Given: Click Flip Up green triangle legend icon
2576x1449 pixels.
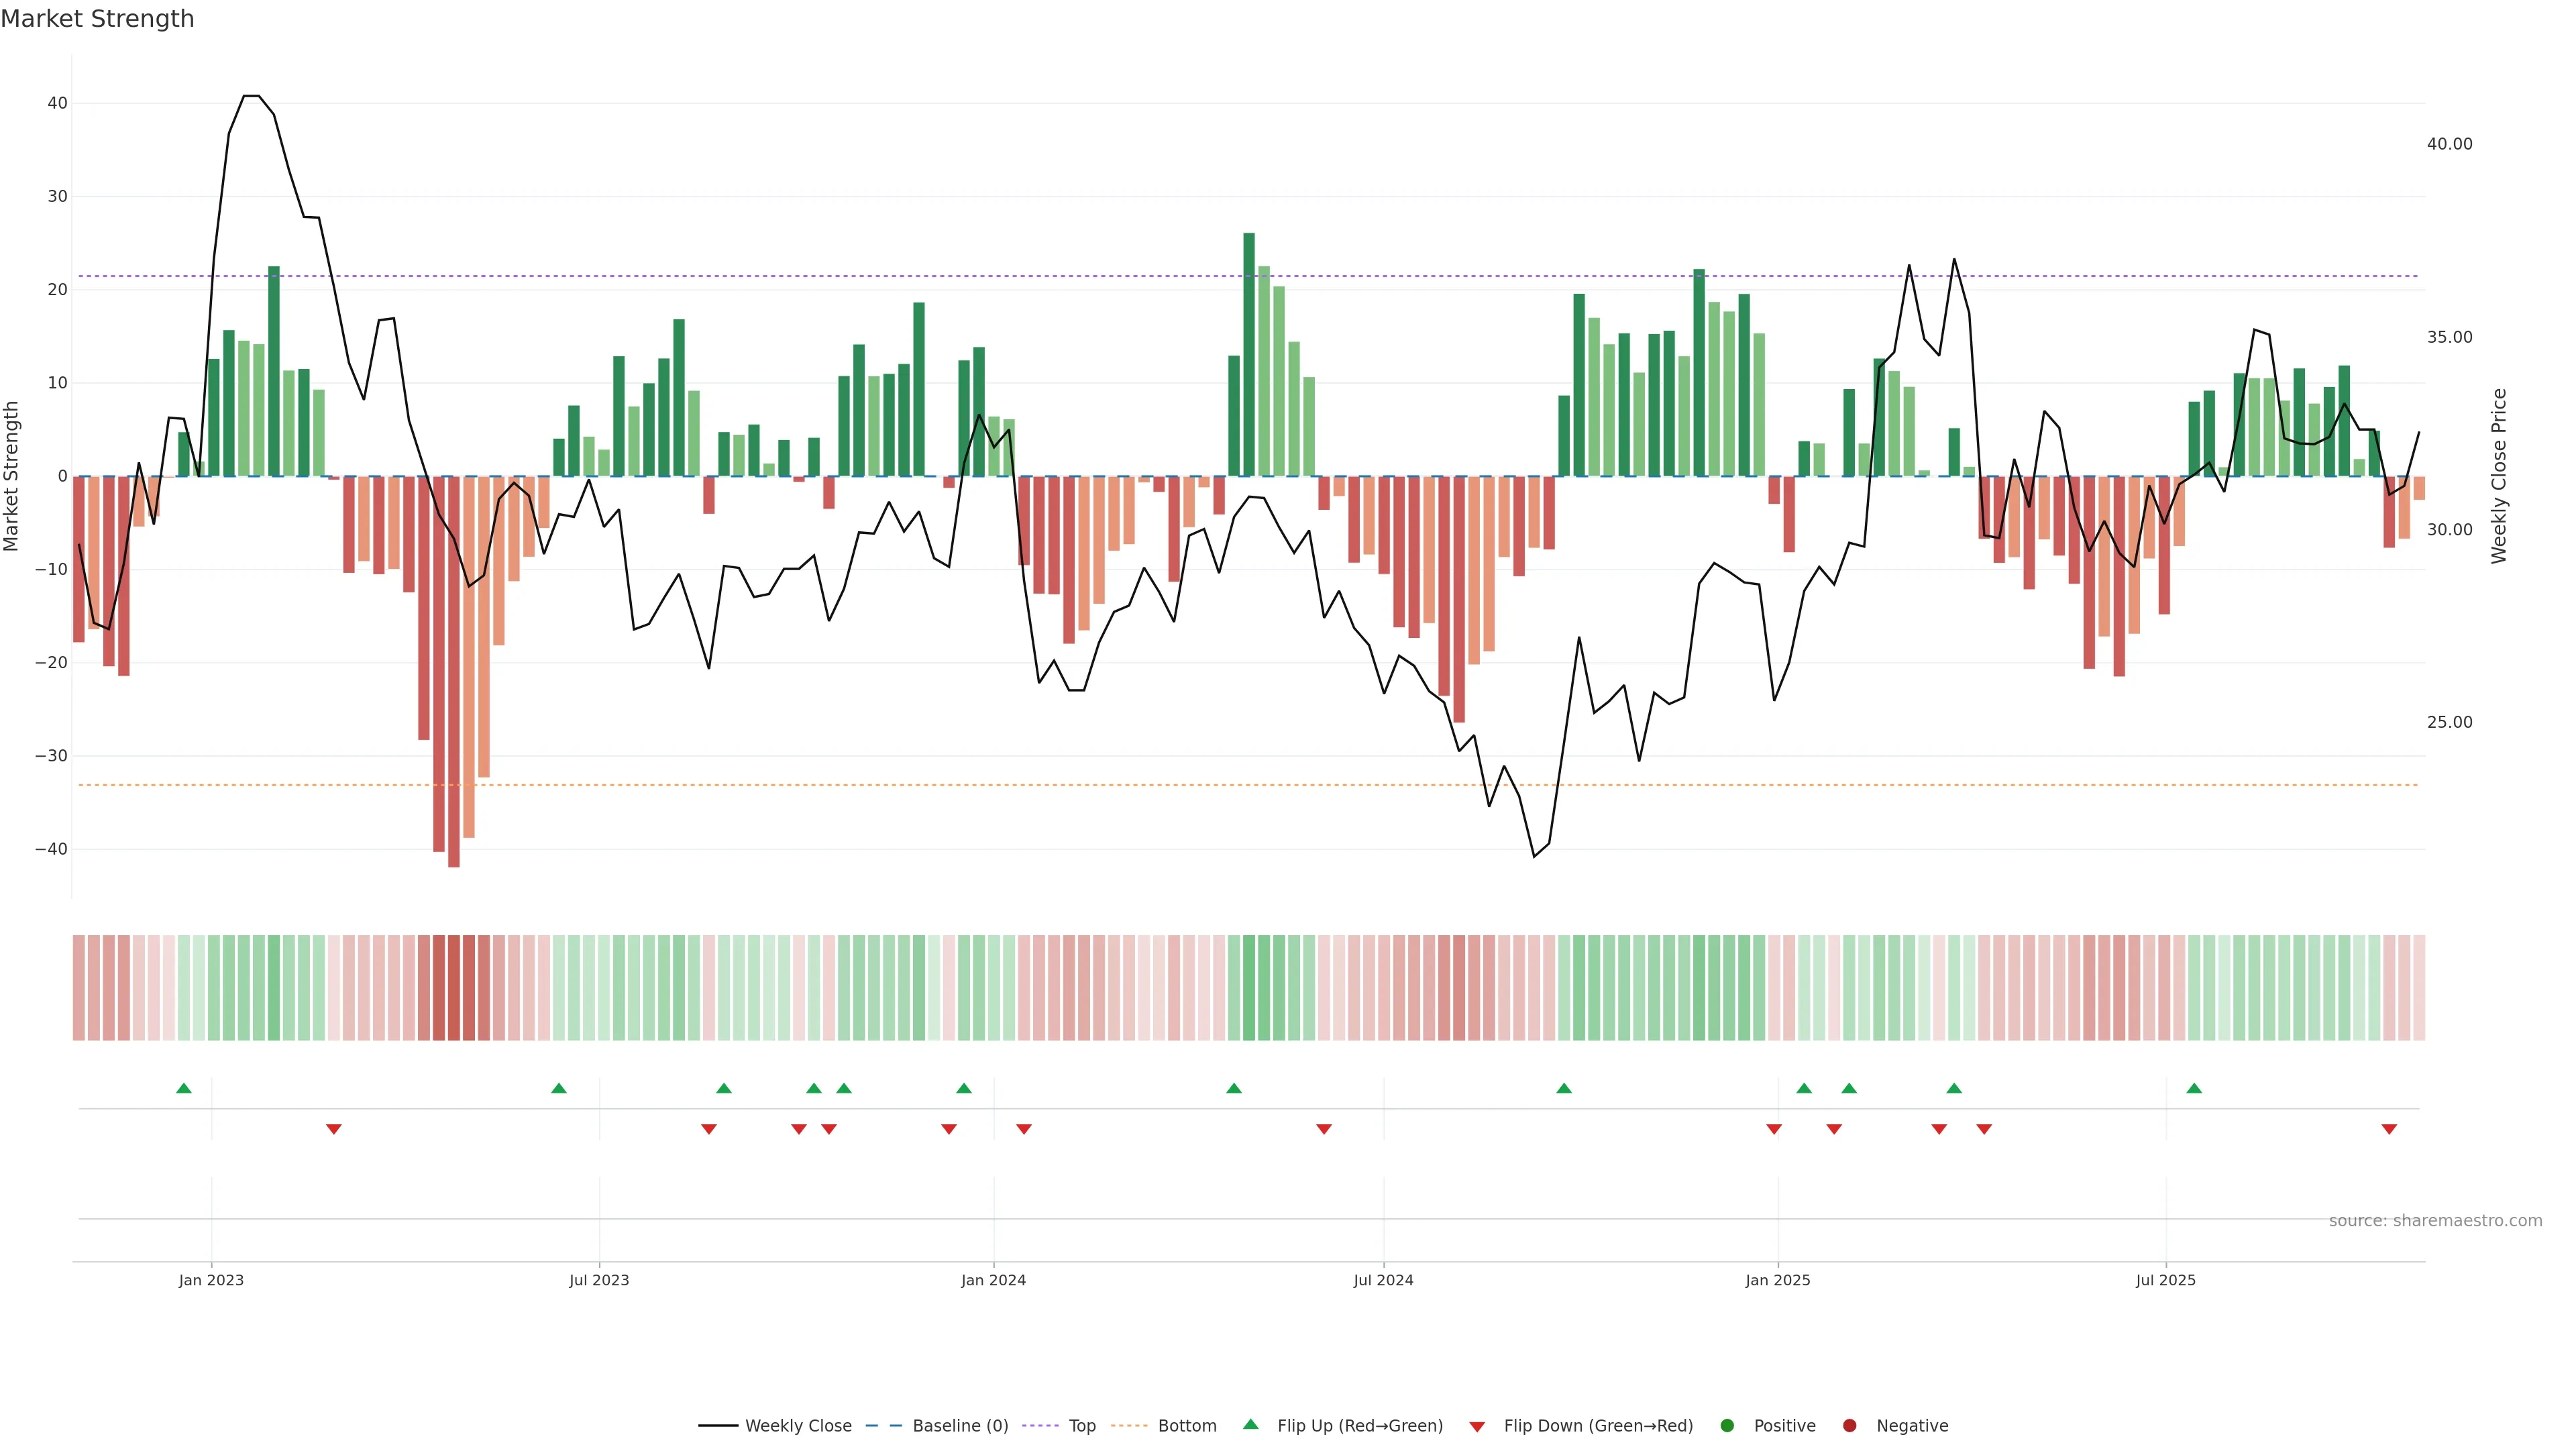Looking at the screenshot, I should (1250, 1424).
